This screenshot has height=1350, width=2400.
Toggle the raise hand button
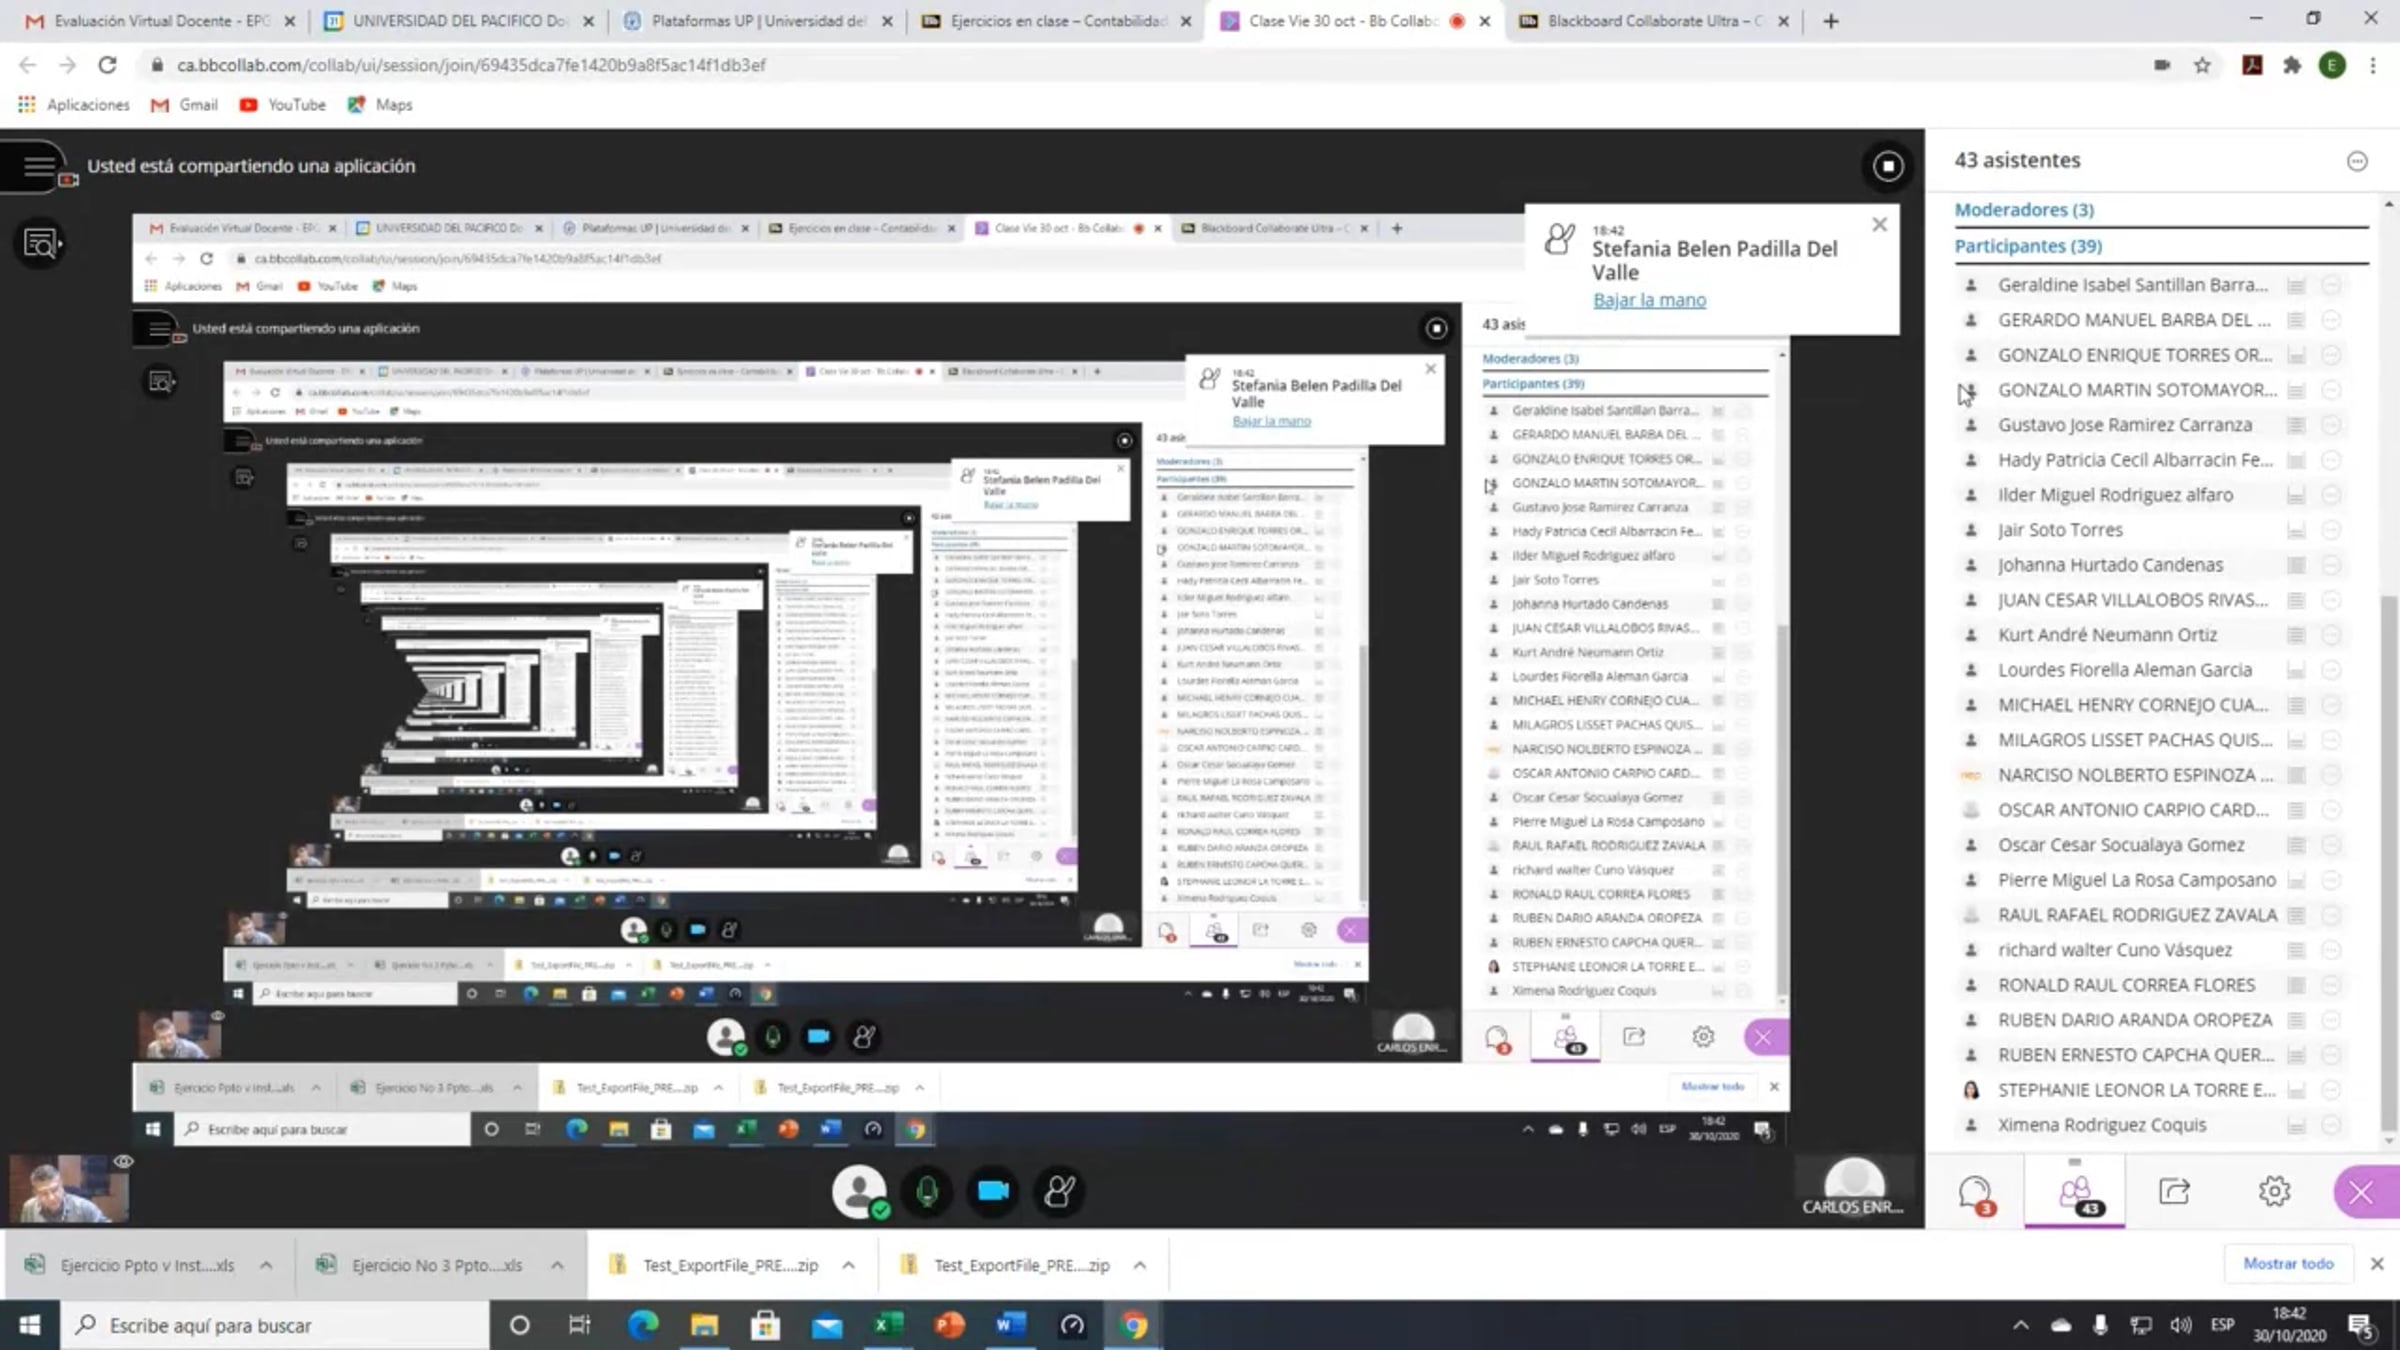click(x=1059, y=1192)
